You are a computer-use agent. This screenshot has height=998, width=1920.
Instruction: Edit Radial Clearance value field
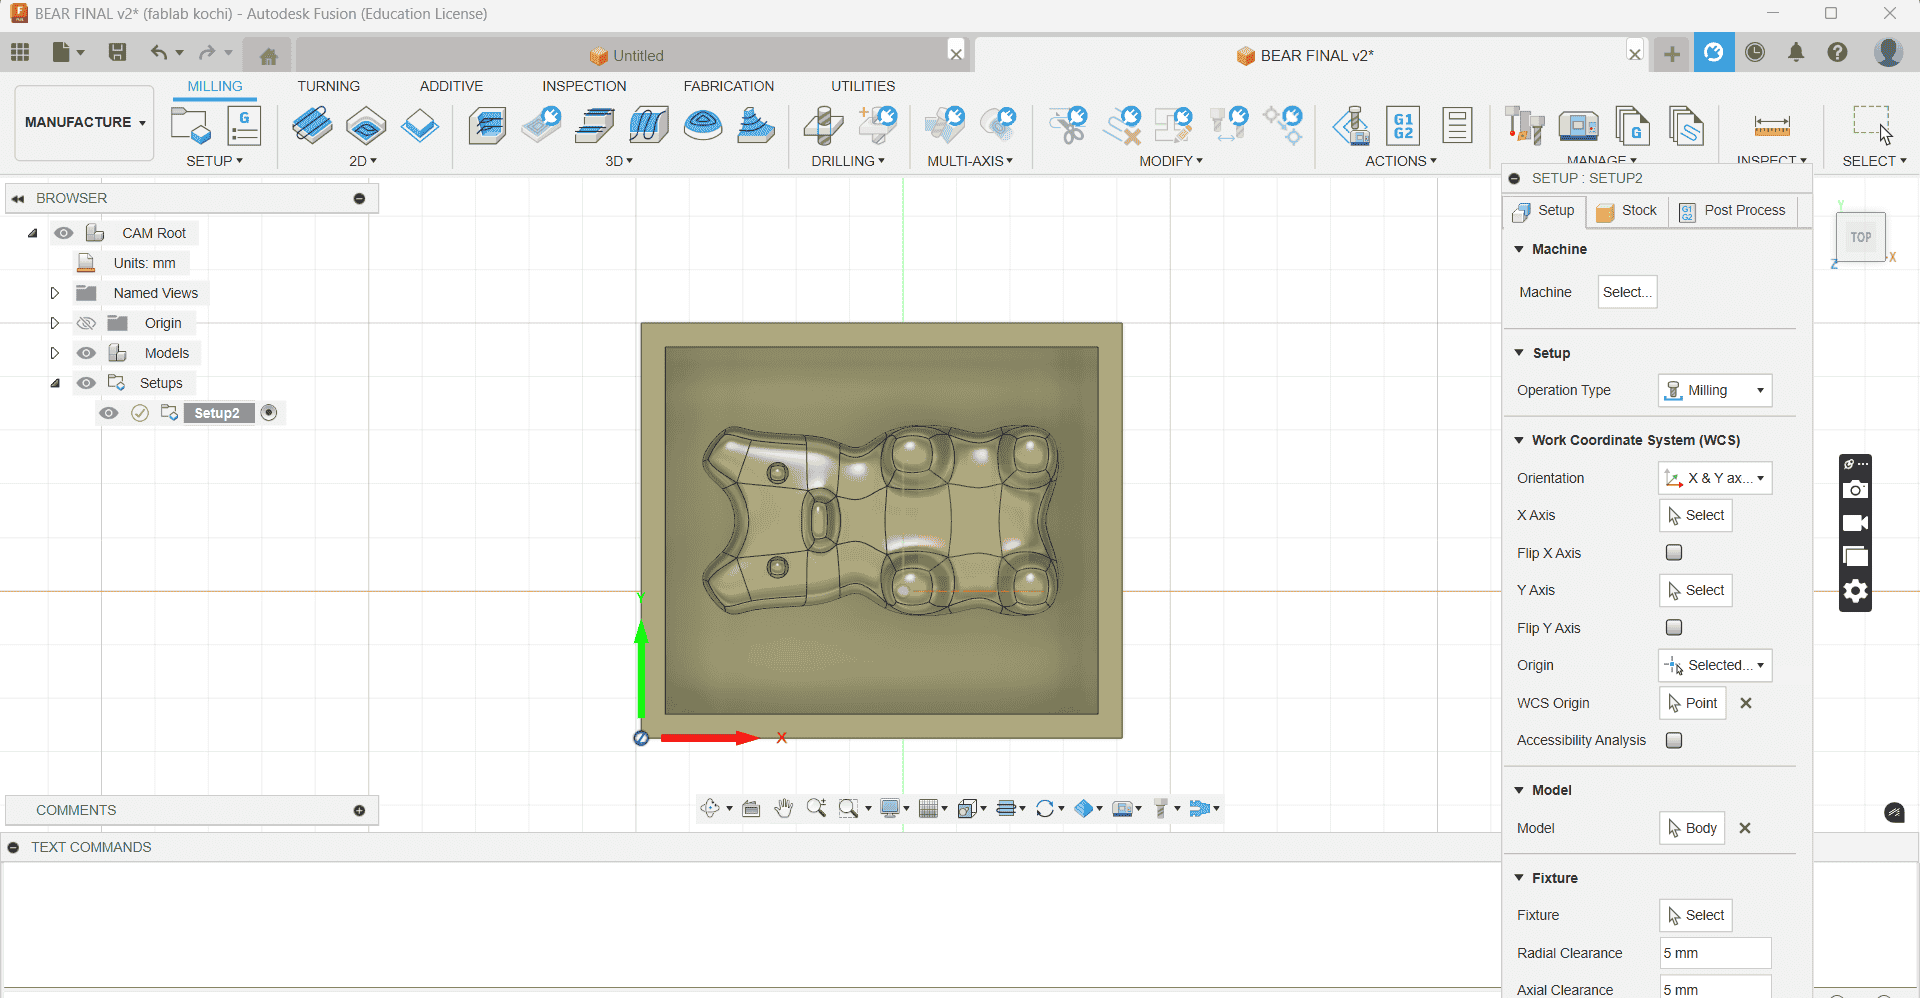point(1715,953)
